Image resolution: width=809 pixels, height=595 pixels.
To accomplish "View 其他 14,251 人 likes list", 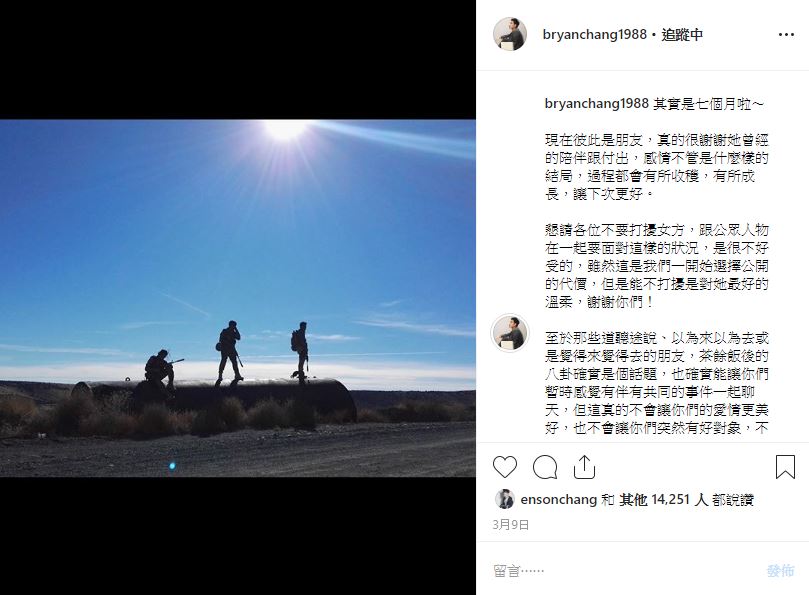I will (x=664, y=500).
